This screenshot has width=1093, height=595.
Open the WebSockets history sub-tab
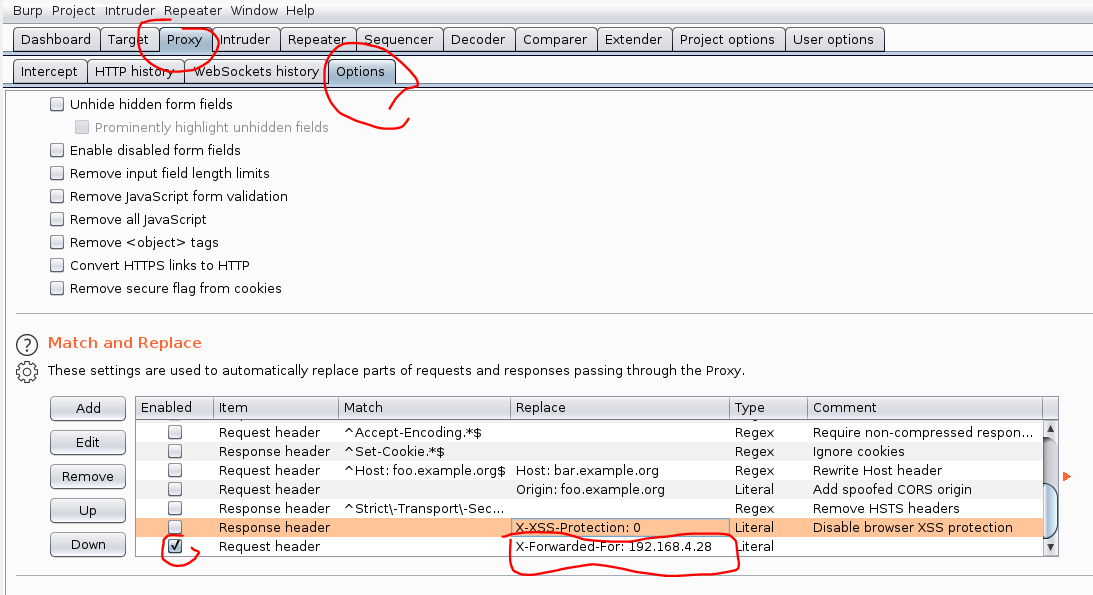(257, 72)
